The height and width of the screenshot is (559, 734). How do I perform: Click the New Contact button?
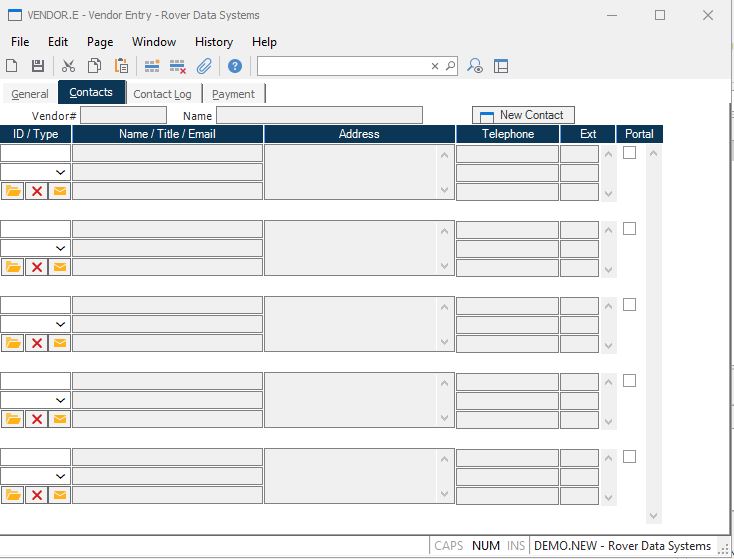click(523, 115)
